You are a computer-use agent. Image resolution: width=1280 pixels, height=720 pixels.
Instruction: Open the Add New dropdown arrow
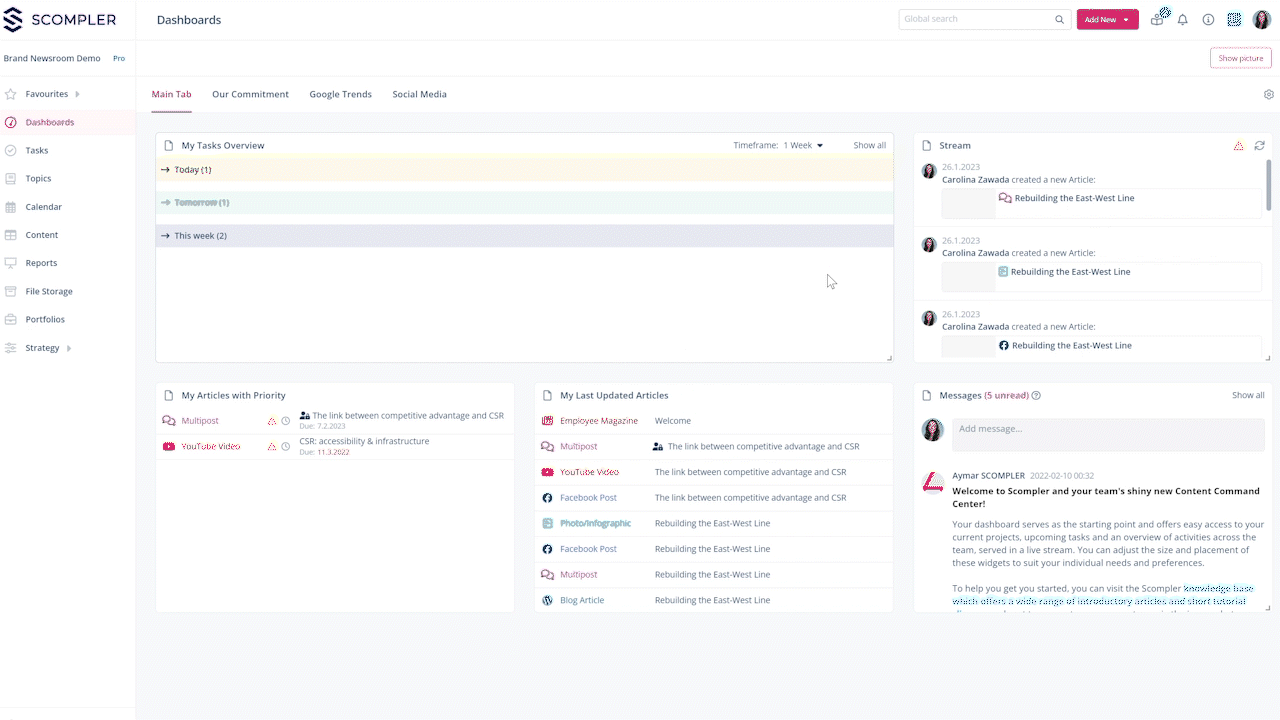coord(1126,20)
